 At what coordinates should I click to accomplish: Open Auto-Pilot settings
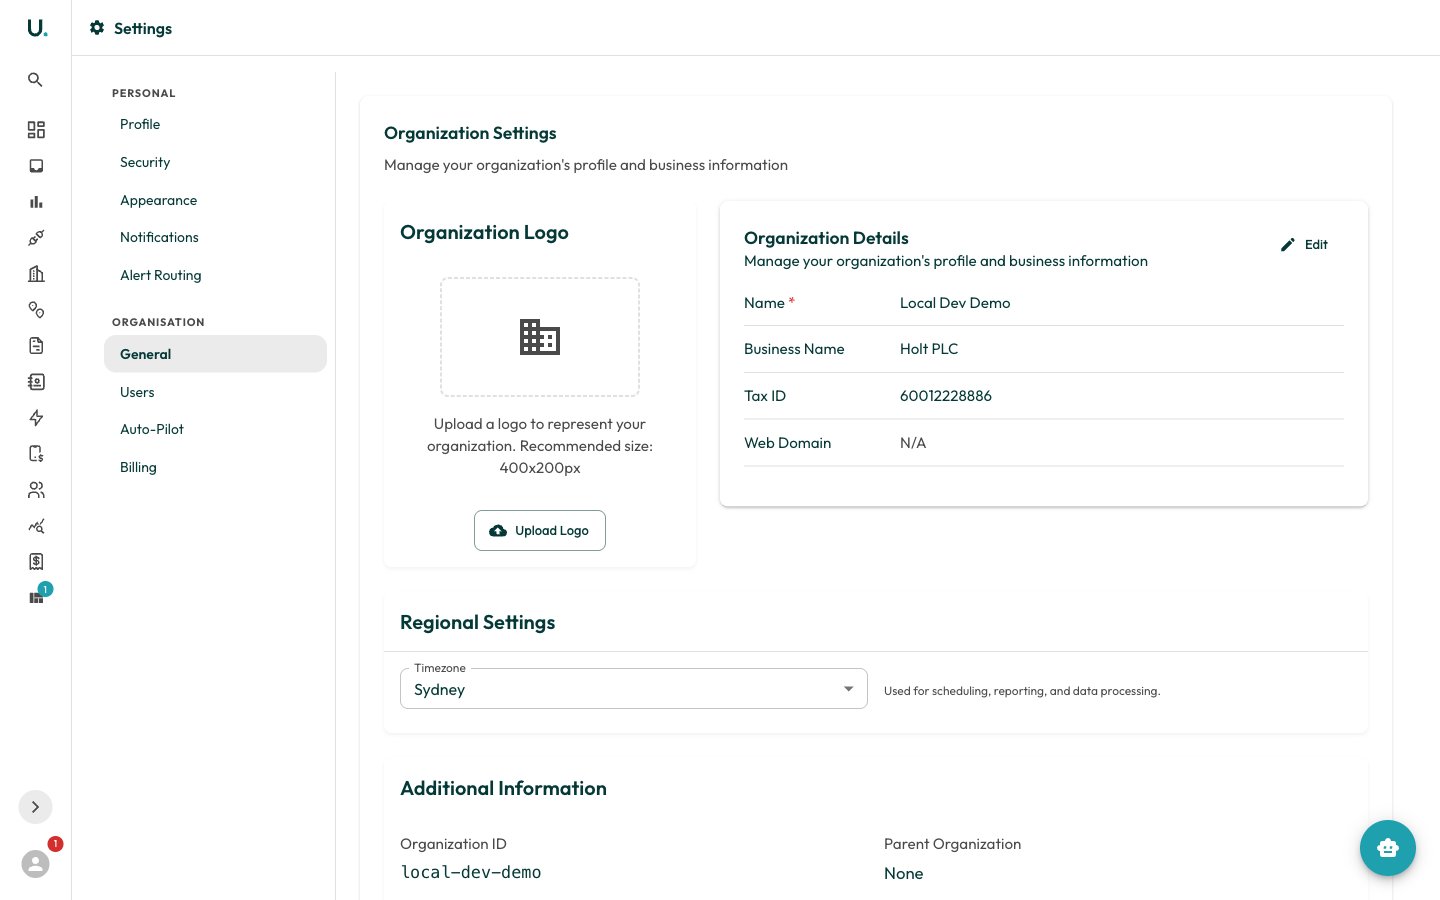[215, 429]
